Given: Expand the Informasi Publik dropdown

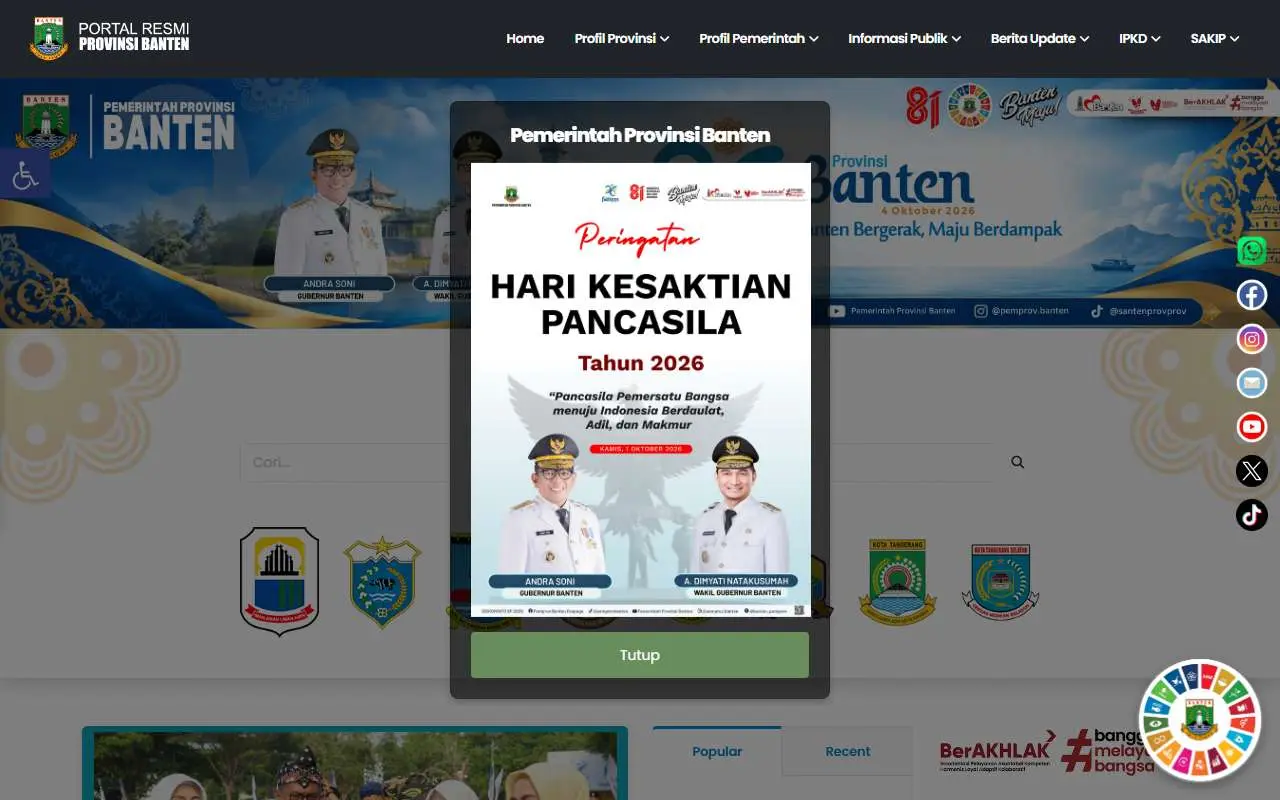Looking at the screenshot, I should [x=904, y=38].
